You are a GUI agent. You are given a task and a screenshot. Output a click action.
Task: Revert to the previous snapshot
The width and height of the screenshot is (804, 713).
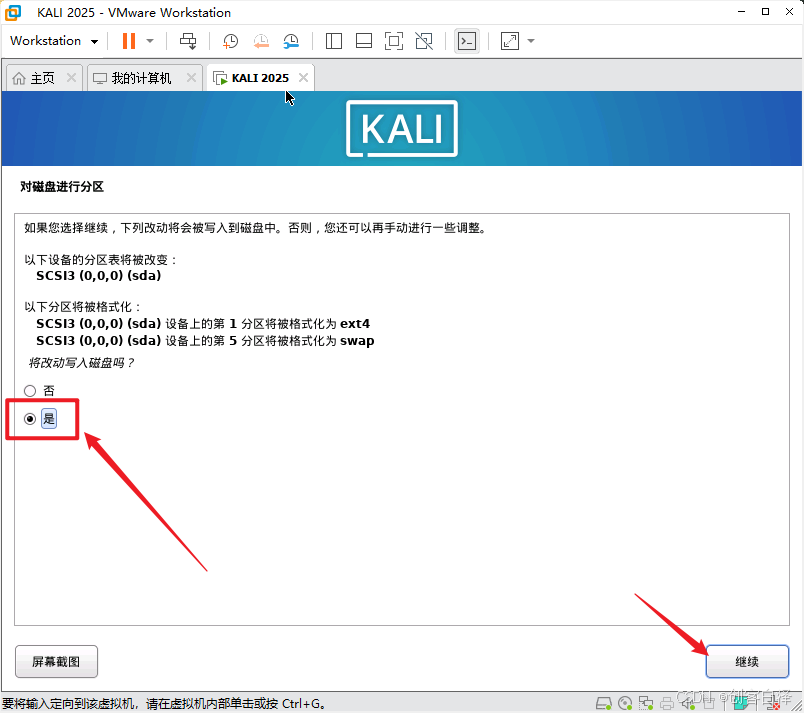click(261, 41)
